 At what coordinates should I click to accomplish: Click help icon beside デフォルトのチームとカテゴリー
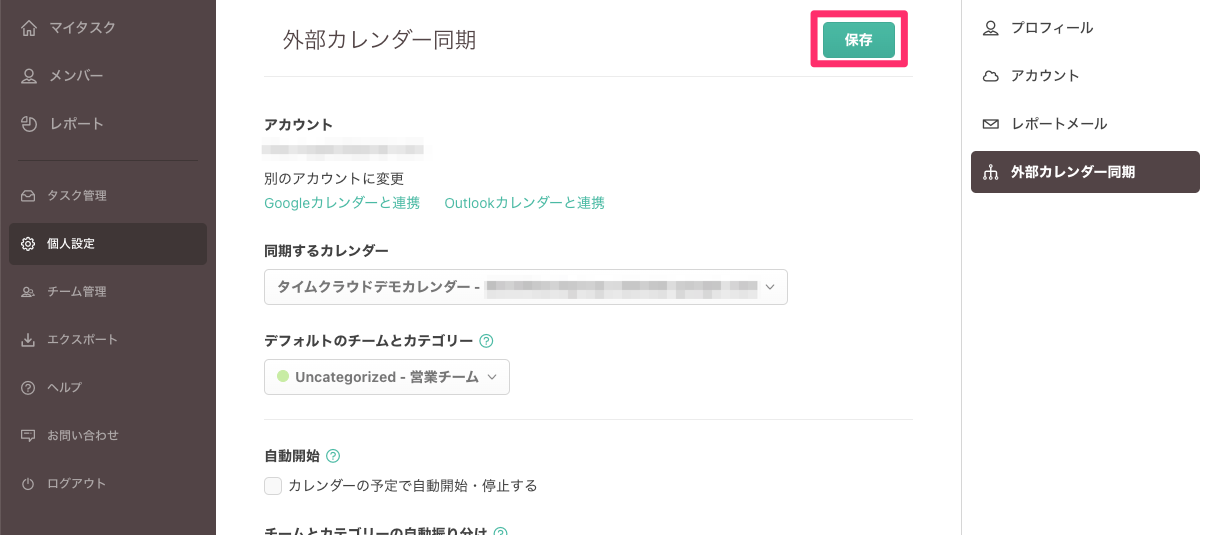486,341
